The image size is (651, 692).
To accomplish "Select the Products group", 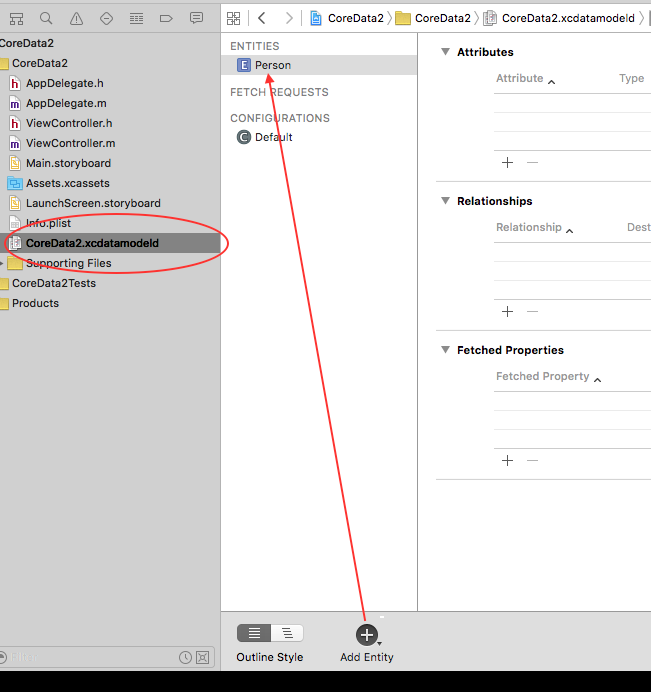I will (x=35, y=303).
